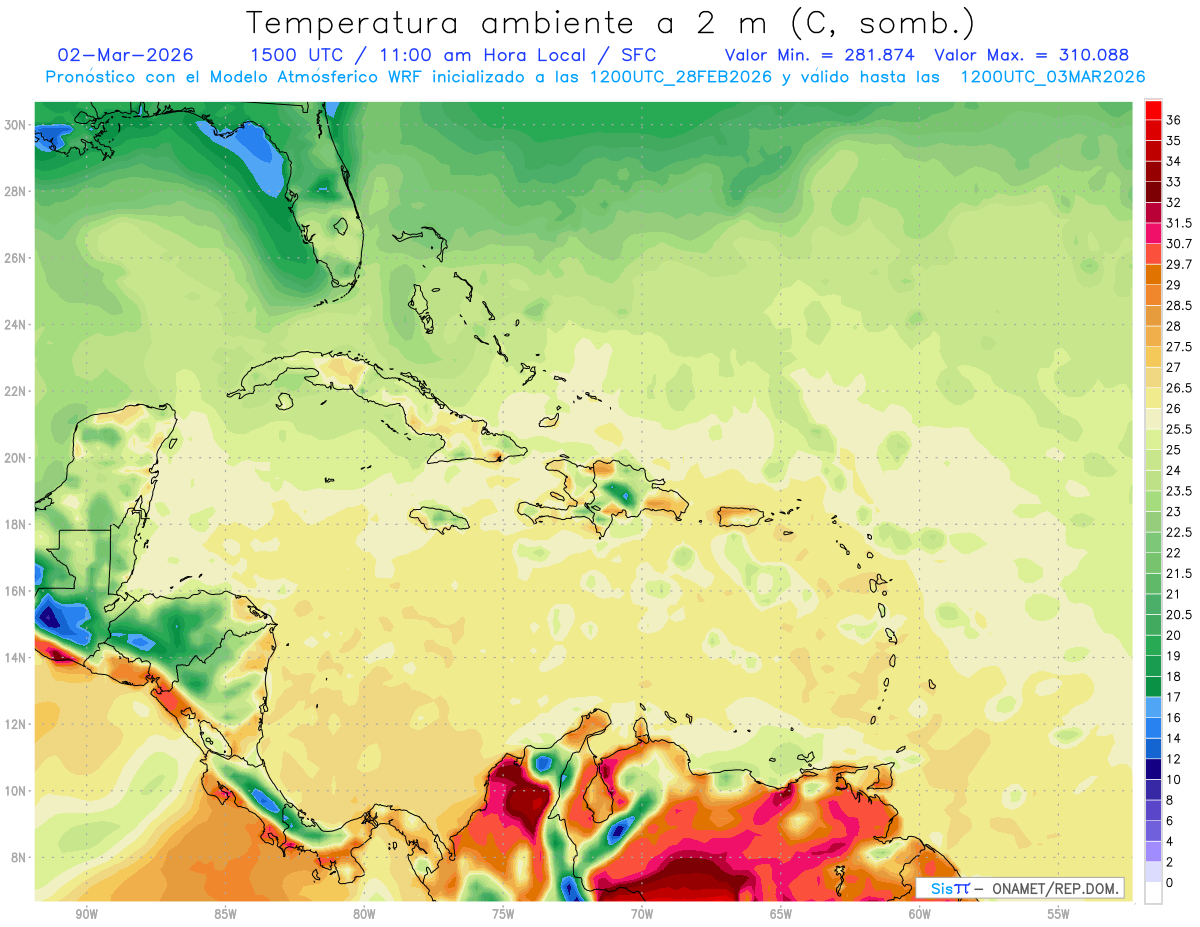Click the '18N' latitude label
1200x927 pixels.
pyautogui.click(x=17, y=524)
